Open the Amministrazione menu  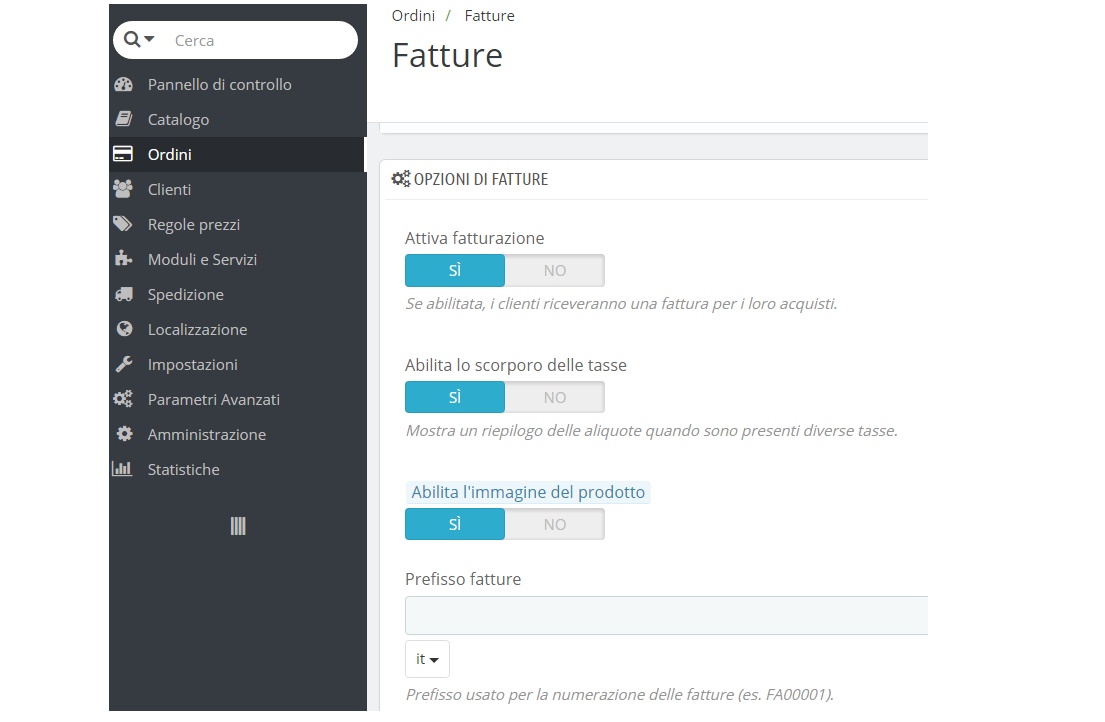click(206, 434)
